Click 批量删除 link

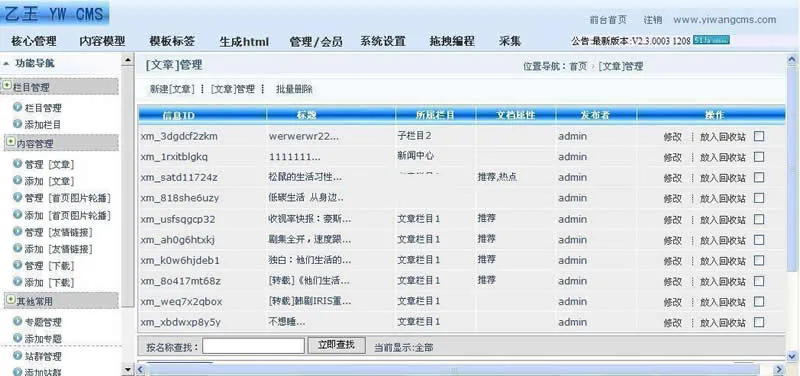coord(294,89)
